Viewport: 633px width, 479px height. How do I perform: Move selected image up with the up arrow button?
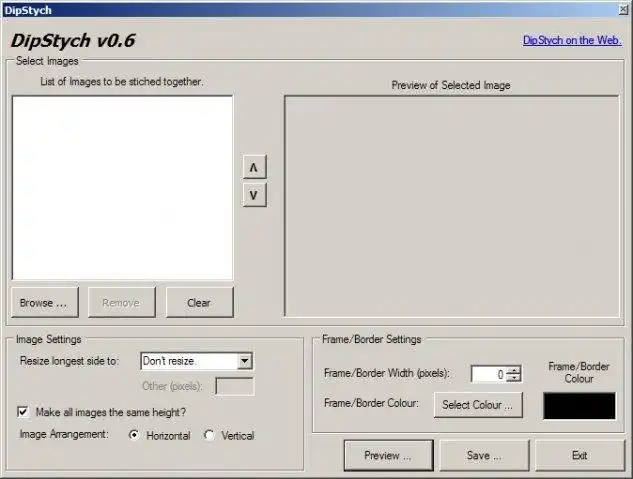tap(255, 167)
